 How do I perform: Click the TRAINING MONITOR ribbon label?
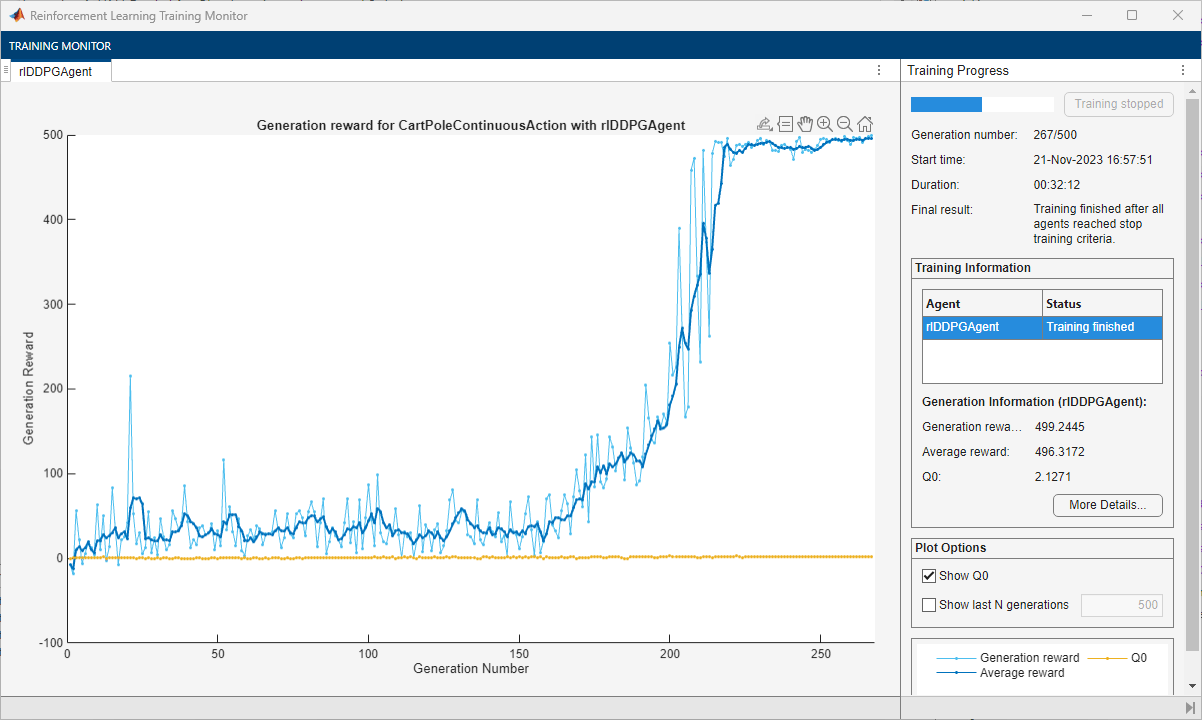pyautogui.click(x=60, y=45)
